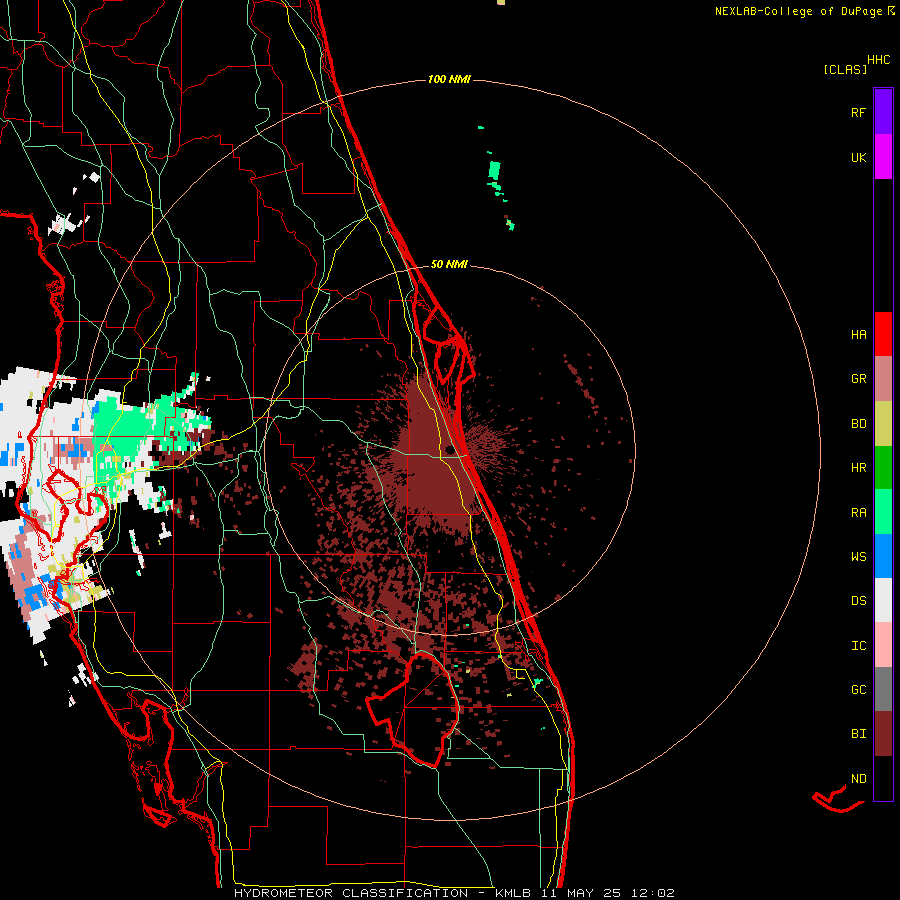Viewport: 900px width, 900px height.
Task: Click the magenta UK legend color block
Action: tap(883, 157)
